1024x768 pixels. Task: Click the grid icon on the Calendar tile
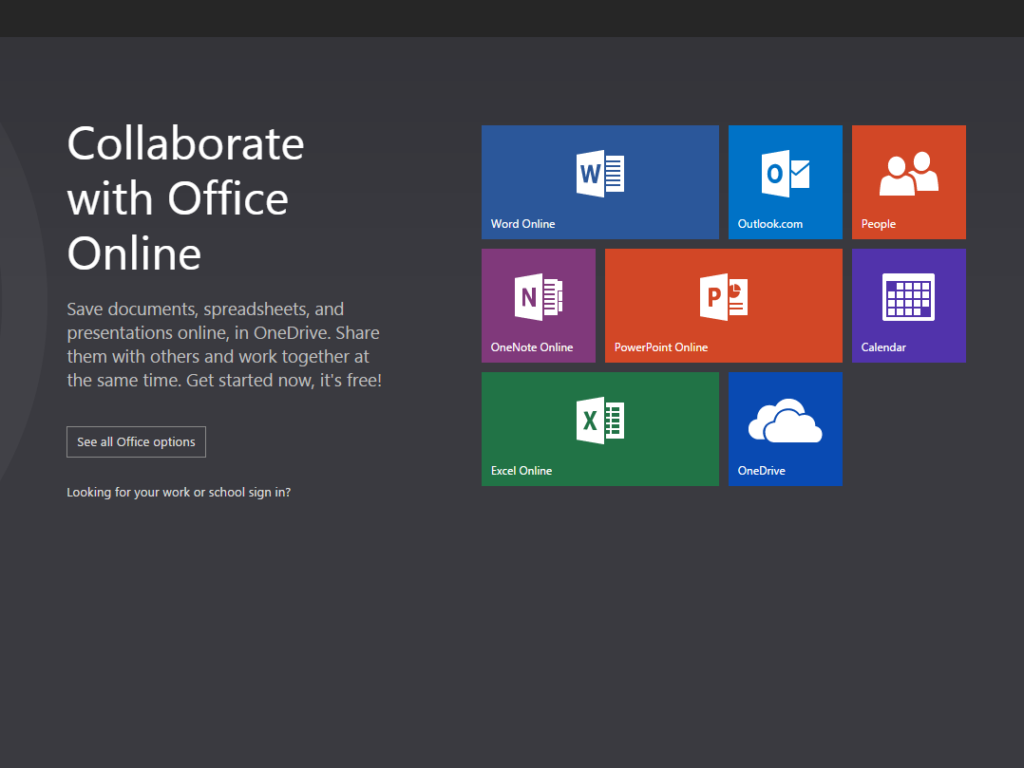[x=908, y=297]
